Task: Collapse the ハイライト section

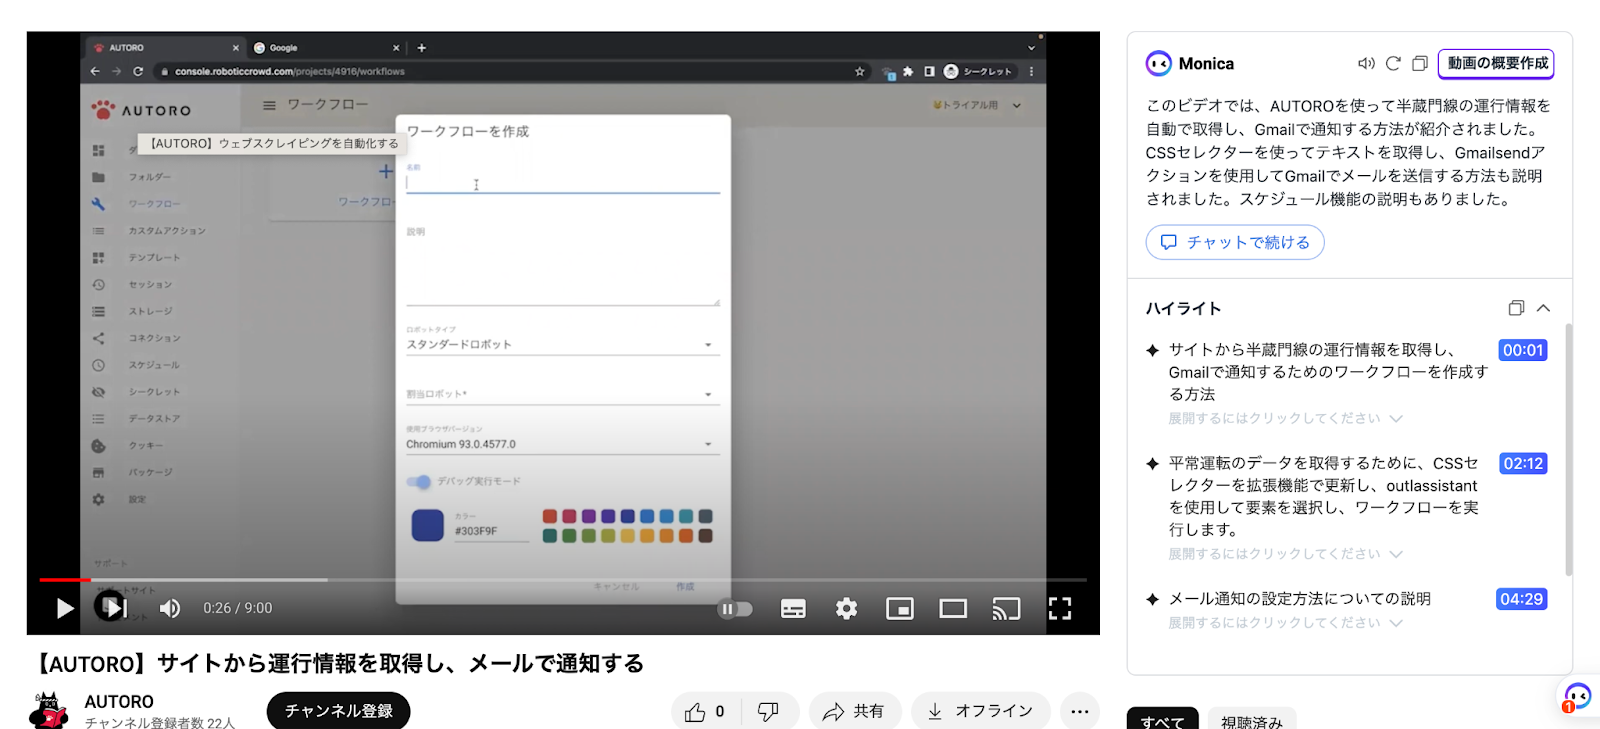Action: pos(1543,308)
